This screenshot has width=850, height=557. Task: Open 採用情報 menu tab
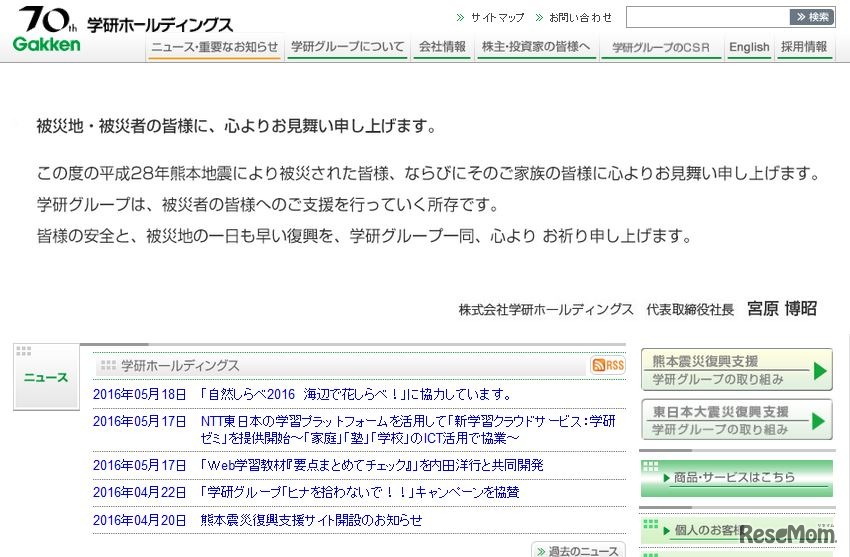804,48
